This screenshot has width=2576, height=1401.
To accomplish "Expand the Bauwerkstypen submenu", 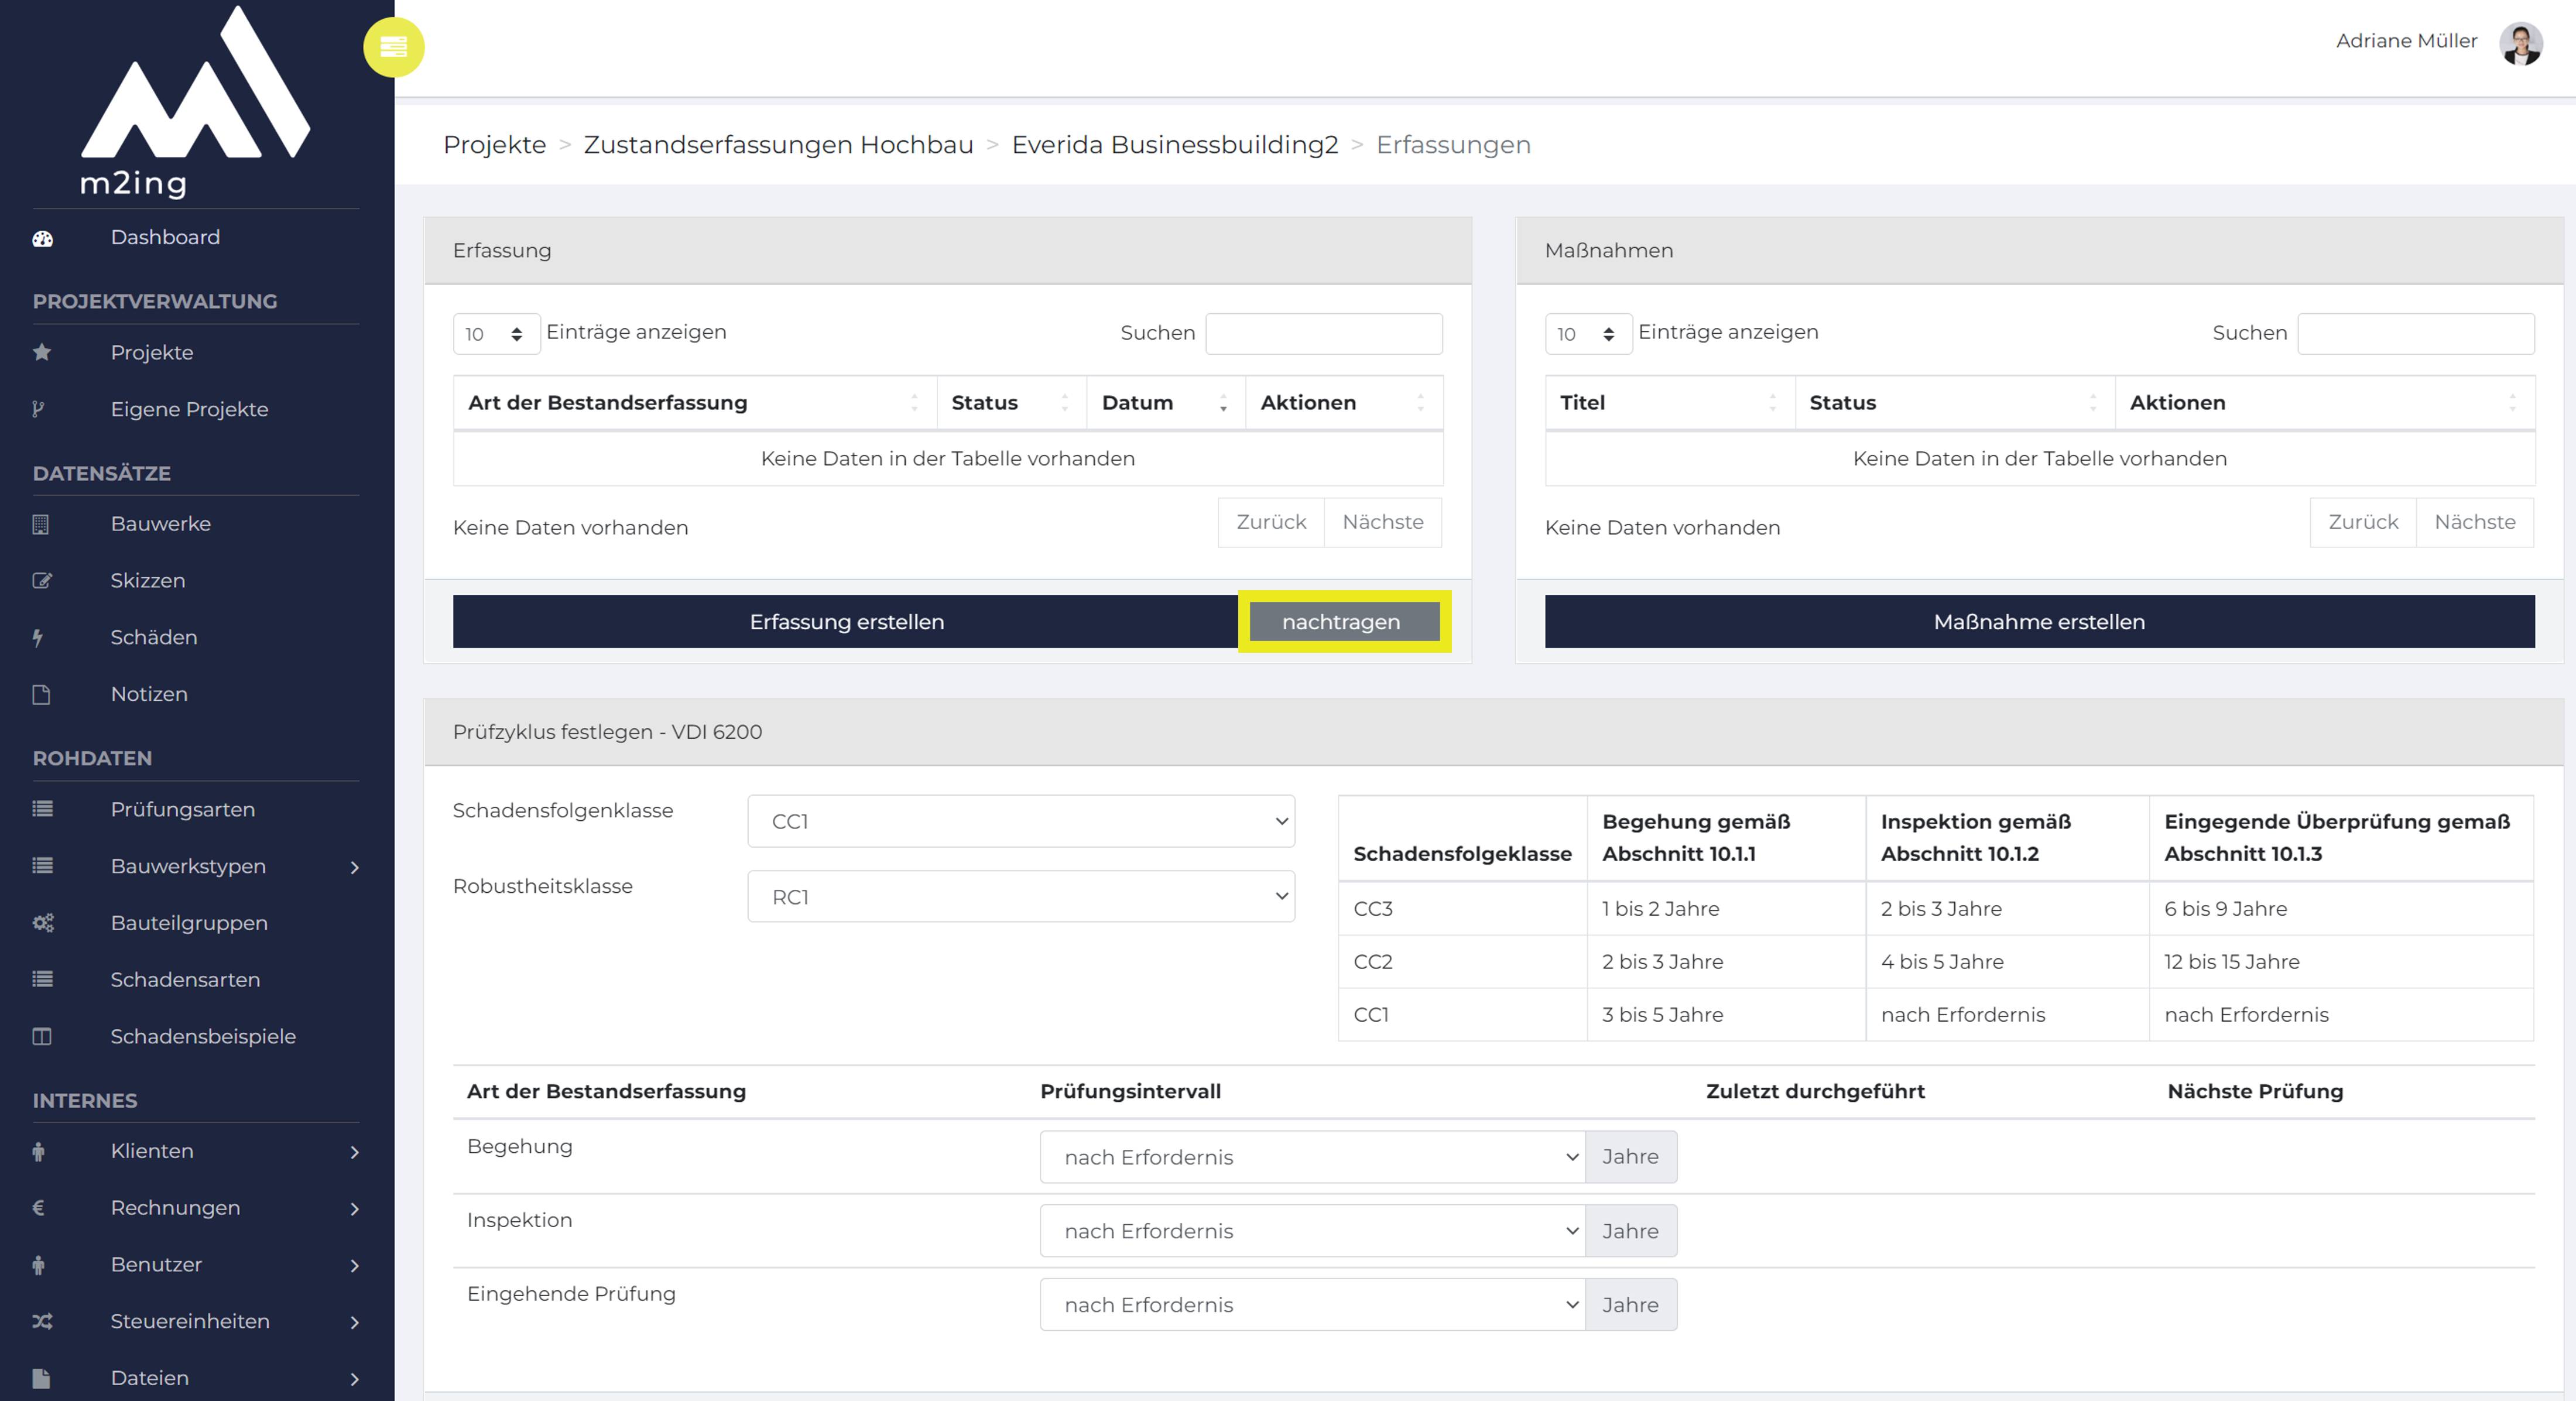I will [354, 867].
